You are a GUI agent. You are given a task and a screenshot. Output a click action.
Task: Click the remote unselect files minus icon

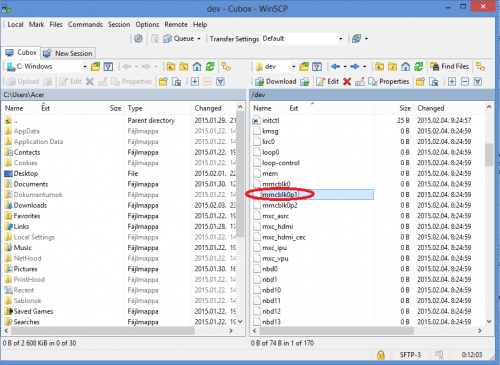[465, 82]
